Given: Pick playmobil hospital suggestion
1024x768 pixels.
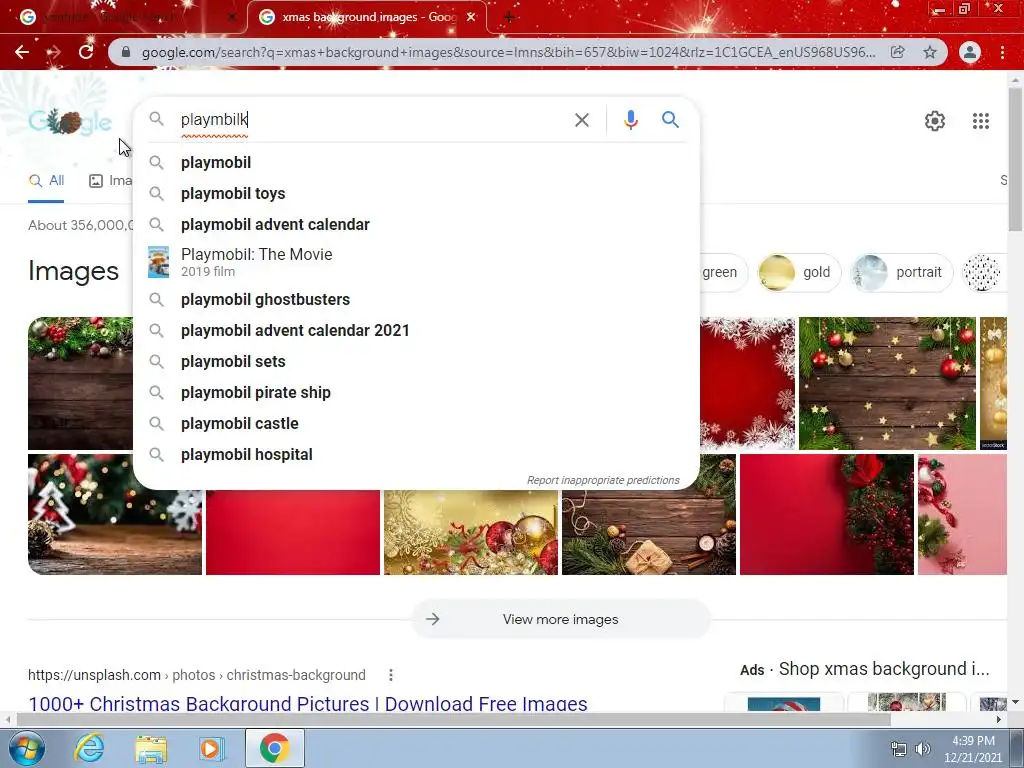Looking at the screenshot, I should coord(417,455).
